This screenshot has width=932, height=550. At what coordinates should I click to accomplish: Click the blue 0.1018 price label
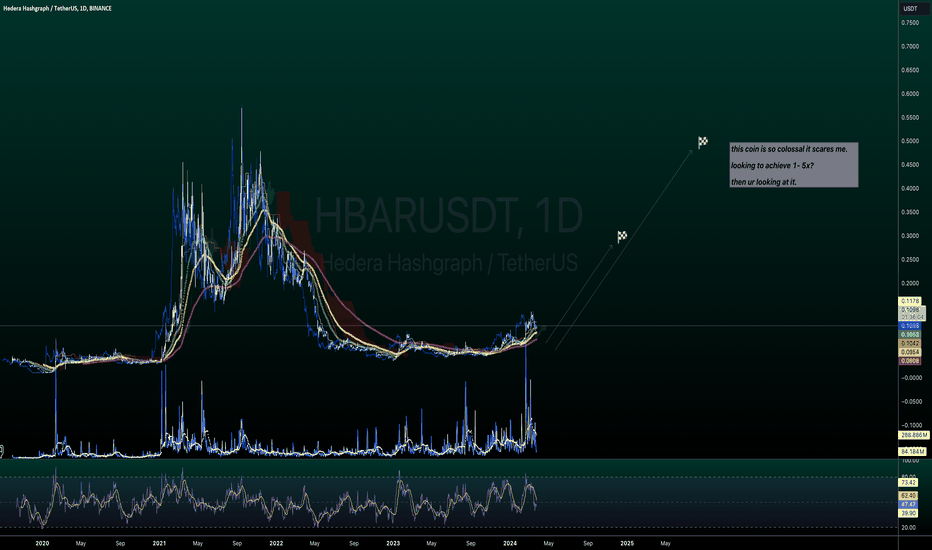910,326
